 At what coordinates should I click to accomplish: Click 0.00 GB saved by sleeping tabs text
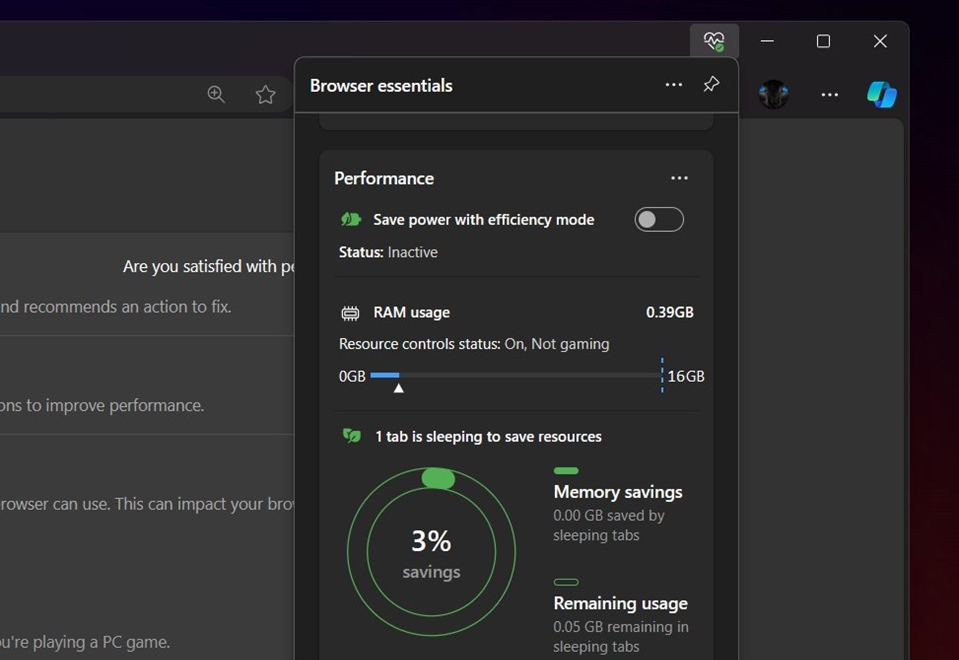[609, 525]
